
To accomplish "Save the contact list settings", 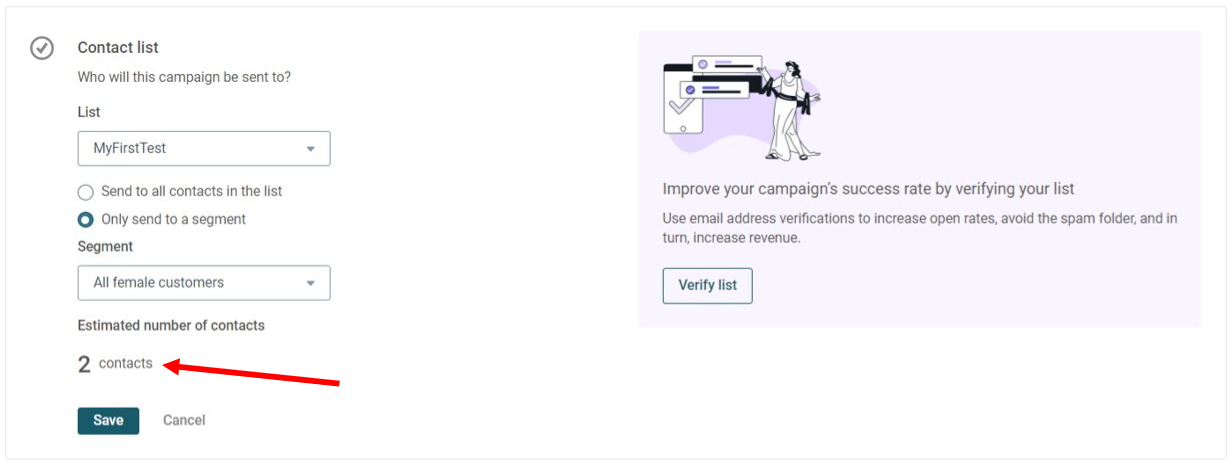I will click(x=108, y=421).
